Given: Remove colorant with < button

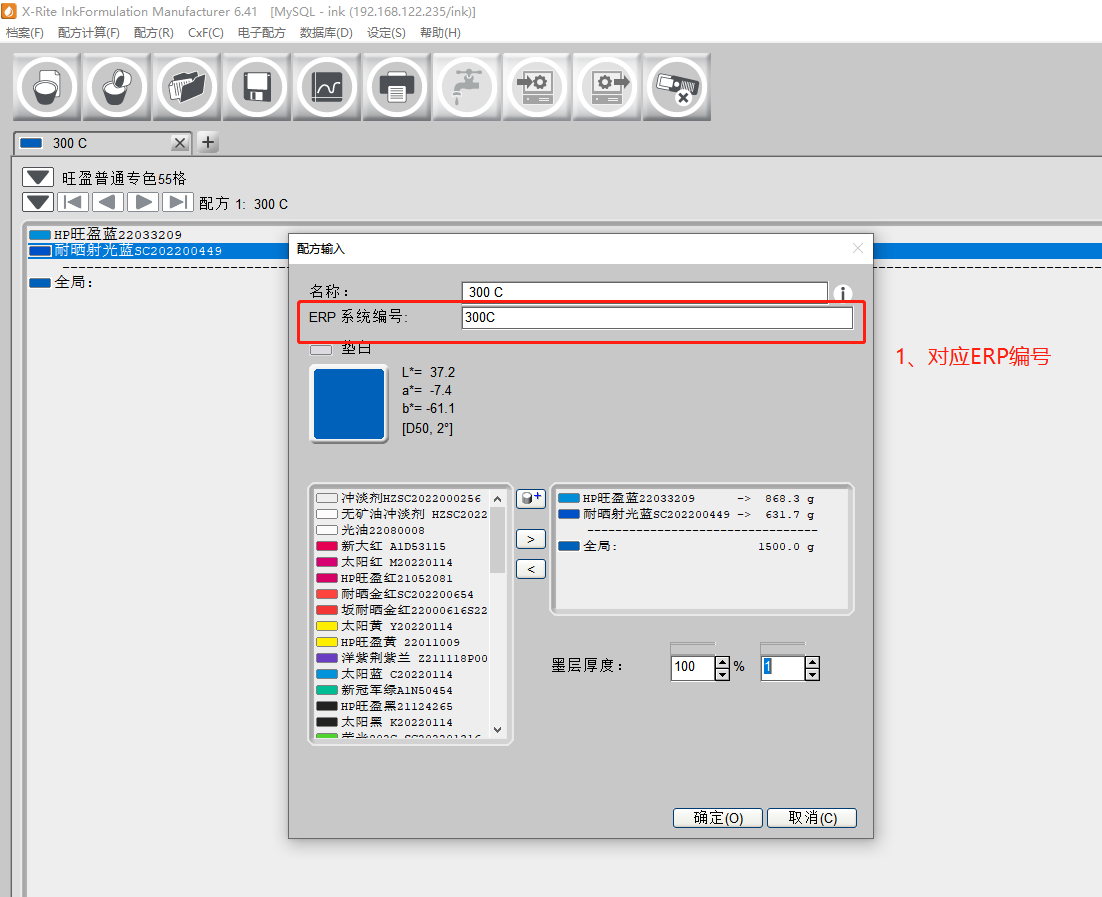Looking at the screenshot, I should (531, 569).
